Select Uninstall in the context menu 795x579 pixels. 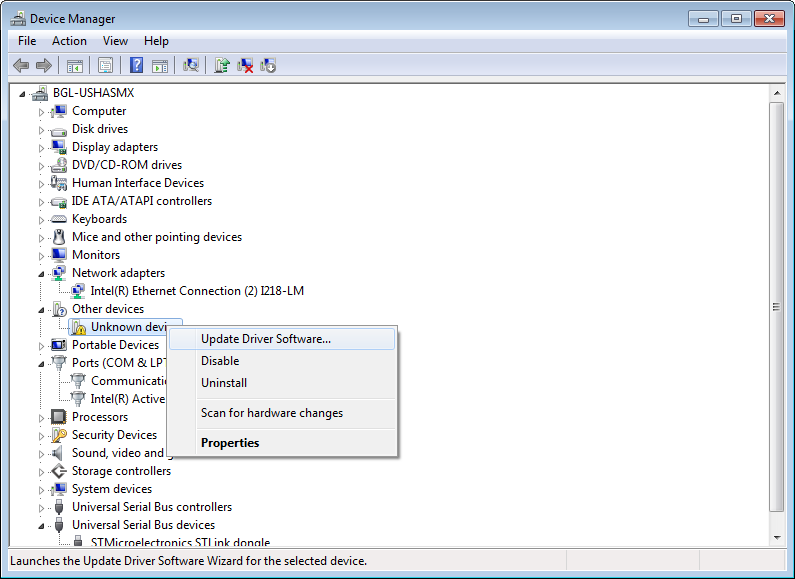pyautogui.click(x=224, y=383)
